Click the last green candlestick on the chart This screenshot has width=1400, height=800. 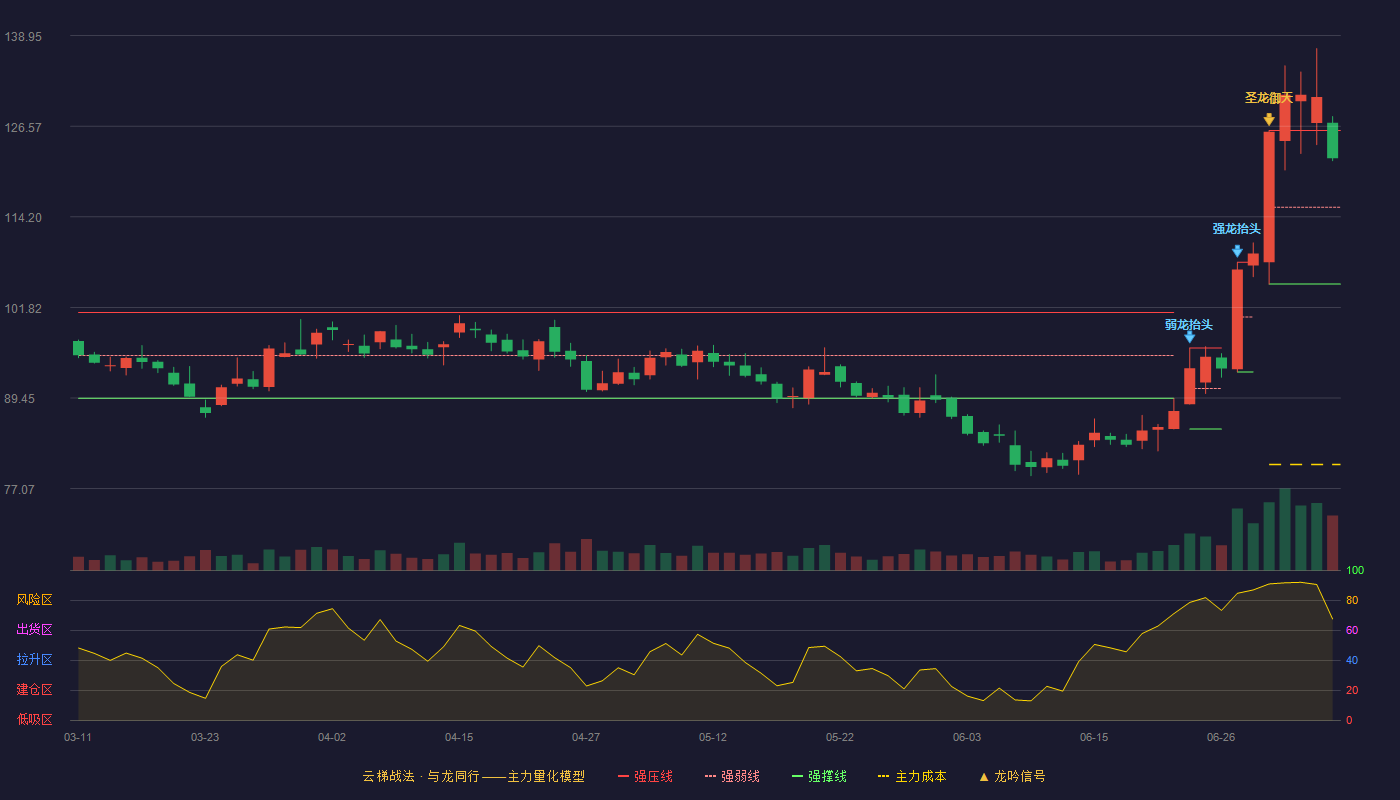pyautogui.click(x=1333, y=140)
